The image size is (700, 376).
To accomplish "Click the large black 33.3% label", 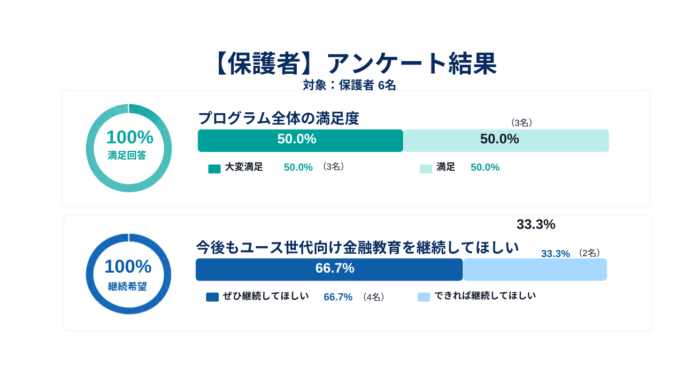I will (x=536, y=224).
